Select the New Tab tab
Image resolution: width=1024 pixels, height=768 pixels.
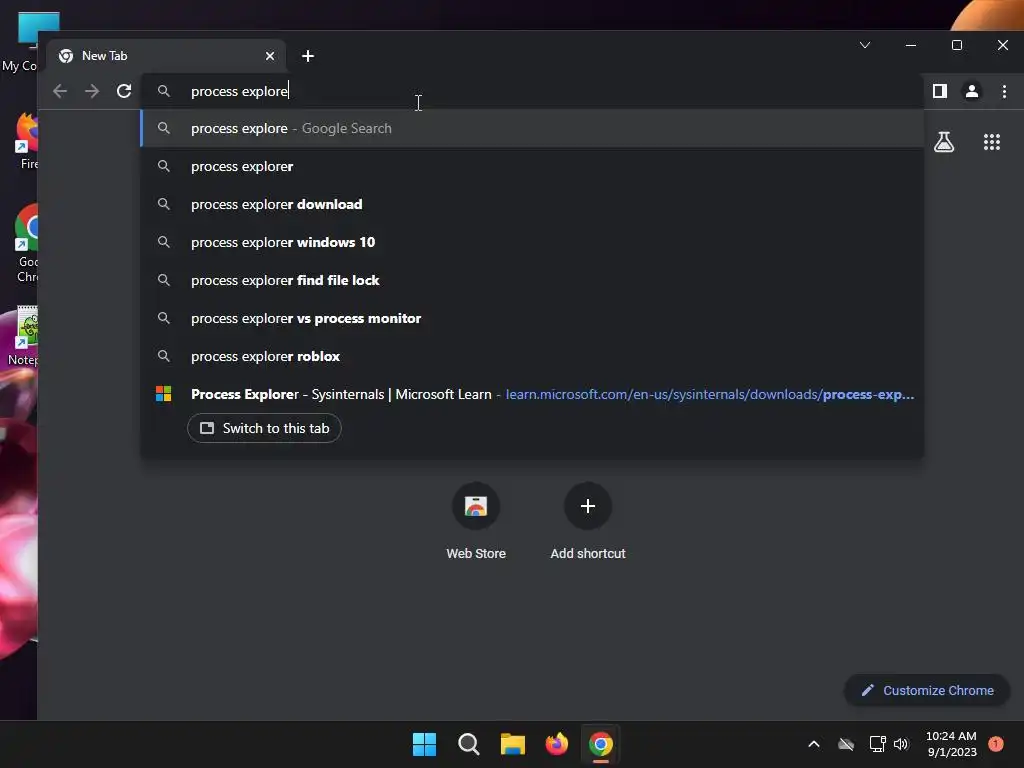[168, 56]
